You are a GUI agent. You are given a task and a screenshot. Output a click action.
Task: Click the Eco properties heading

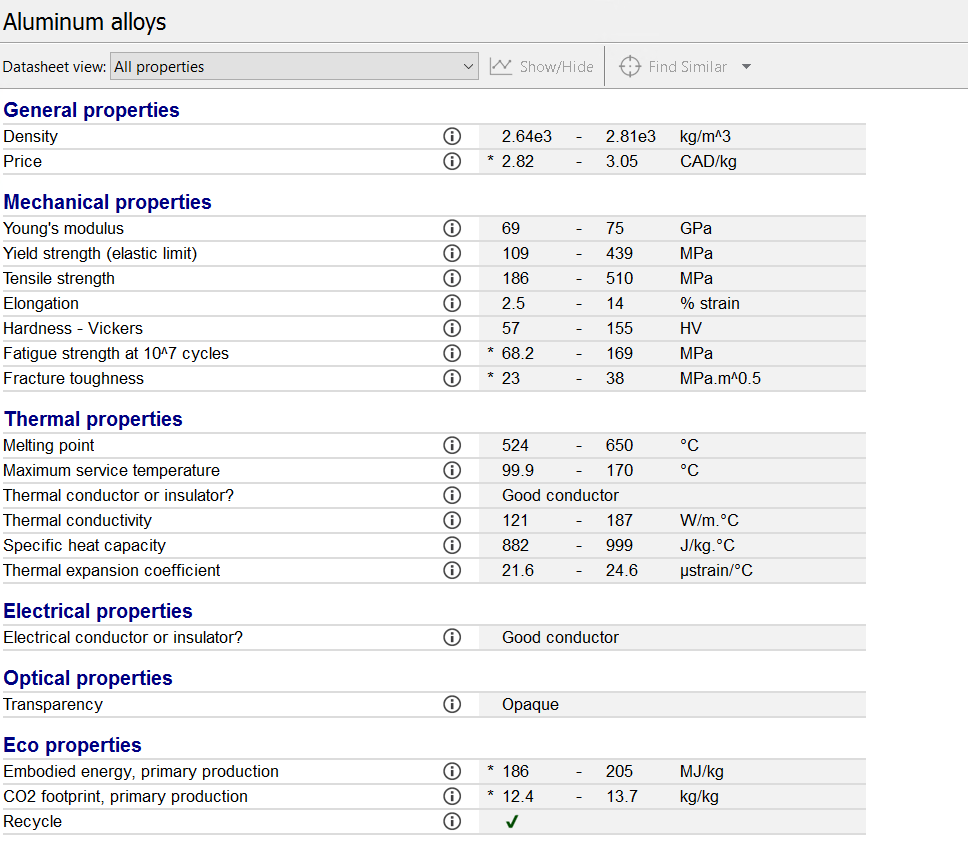point(74,744)
